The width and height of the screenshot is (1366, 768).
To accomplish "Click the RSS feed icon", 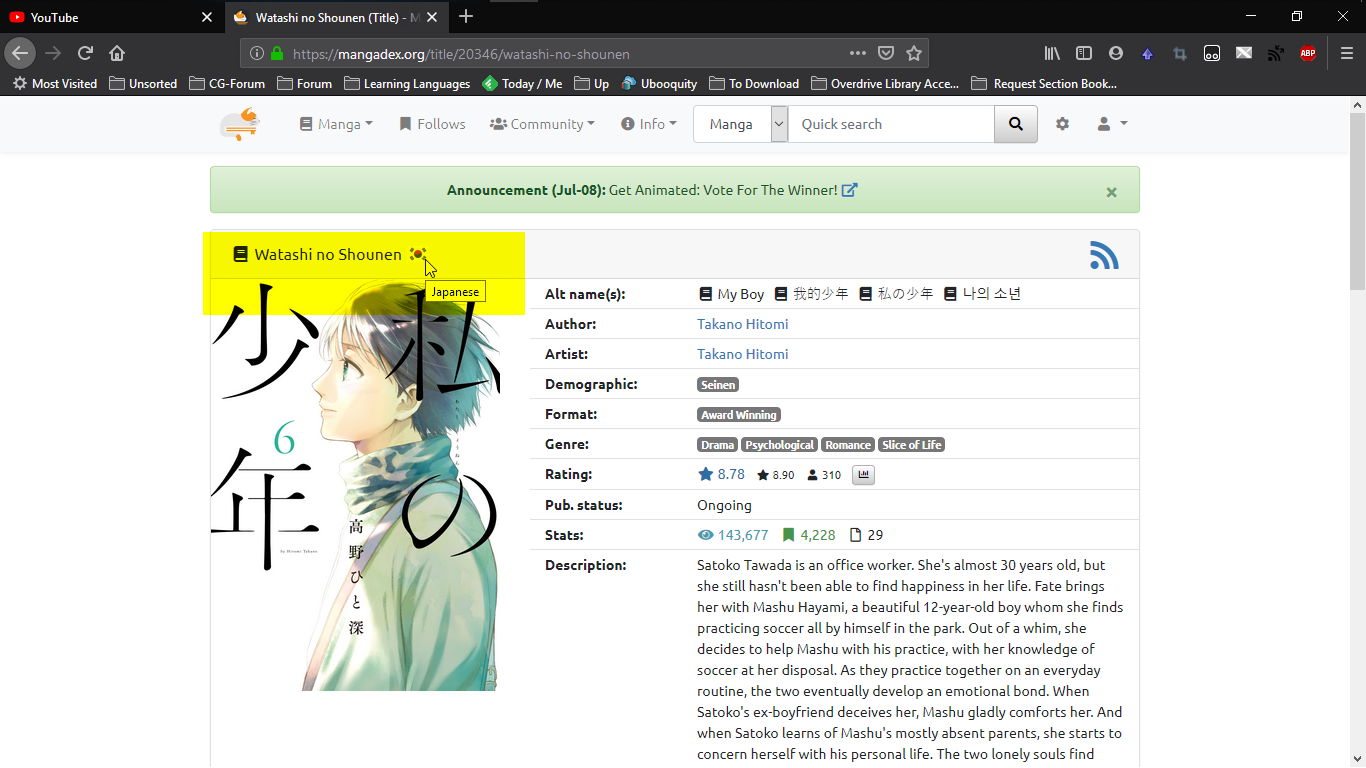I will pos(1104,256).
